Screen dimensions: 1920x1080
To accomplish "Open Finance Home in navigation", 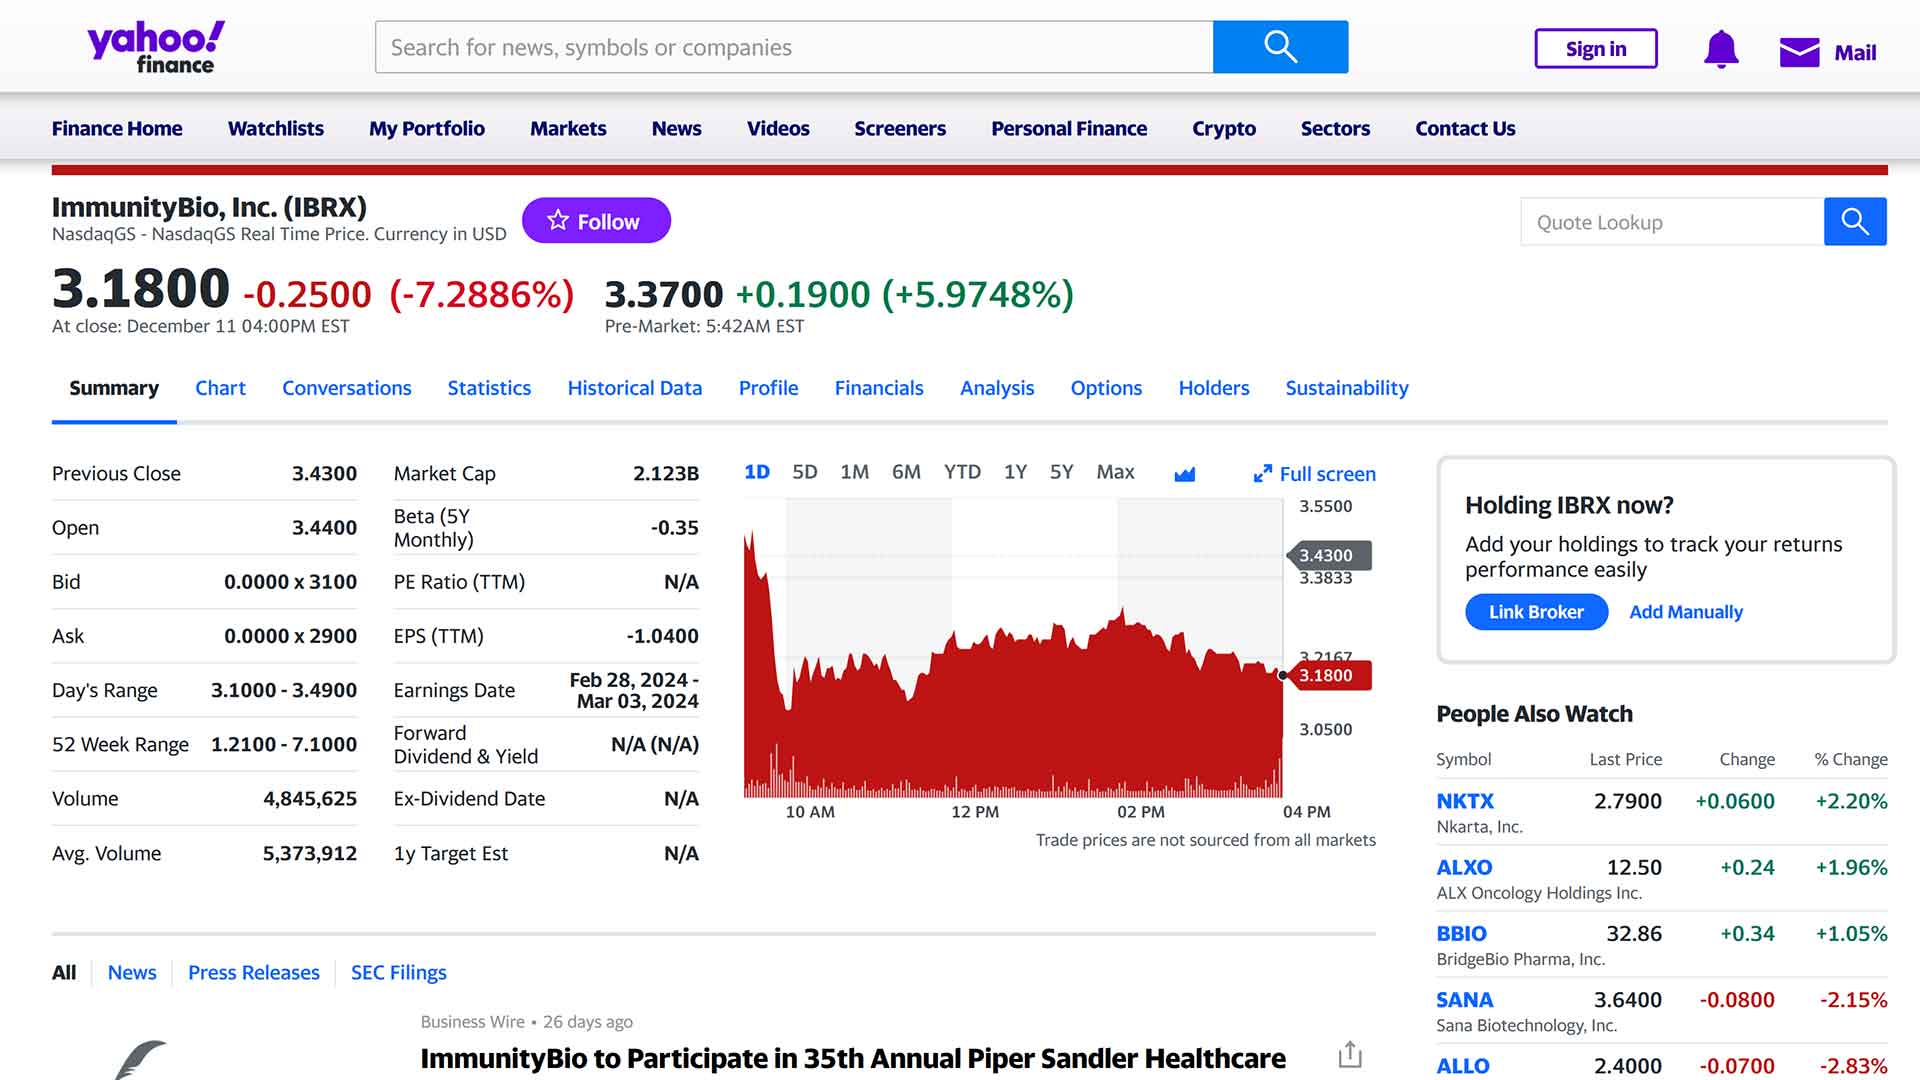I will pos(117,128).
